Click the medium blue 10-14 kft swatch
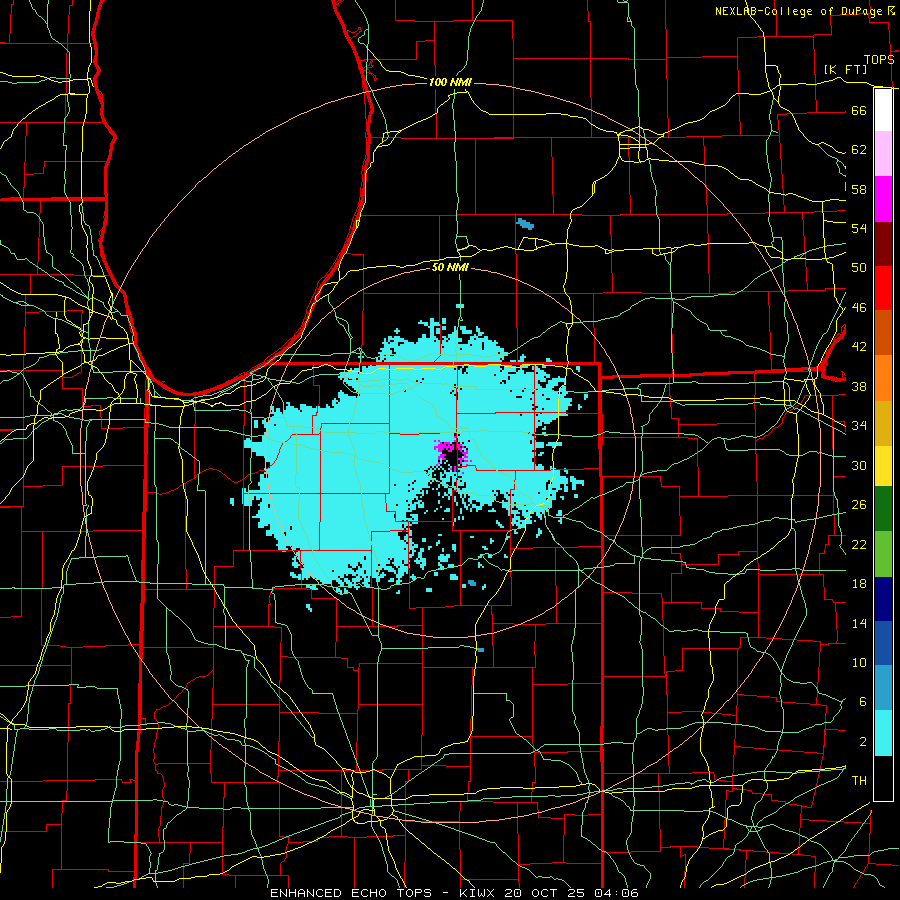Screen dimensions: 900x900 [883, 643]
